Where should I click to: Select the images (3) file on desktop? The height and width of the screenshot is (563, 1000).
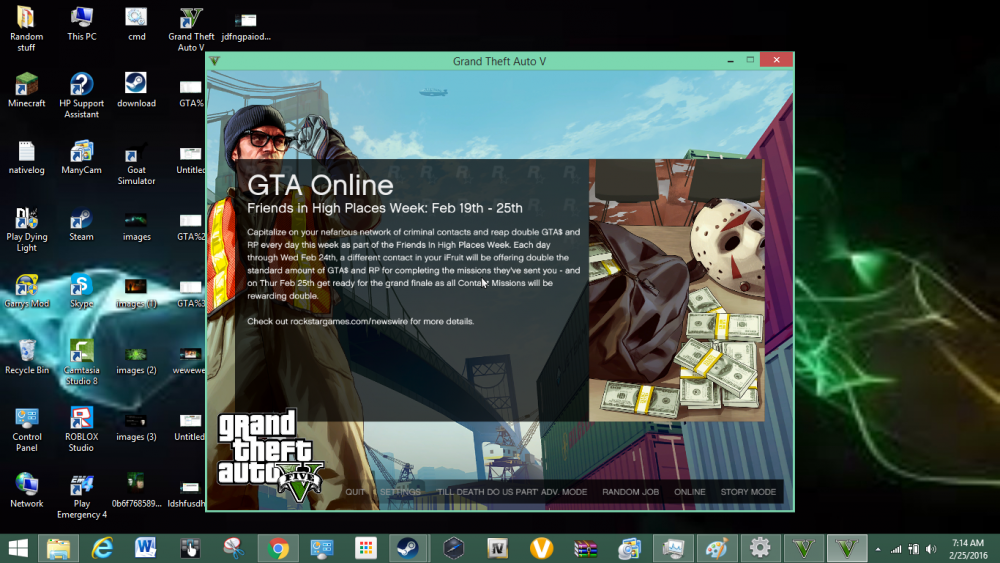[x=136, y=427]
